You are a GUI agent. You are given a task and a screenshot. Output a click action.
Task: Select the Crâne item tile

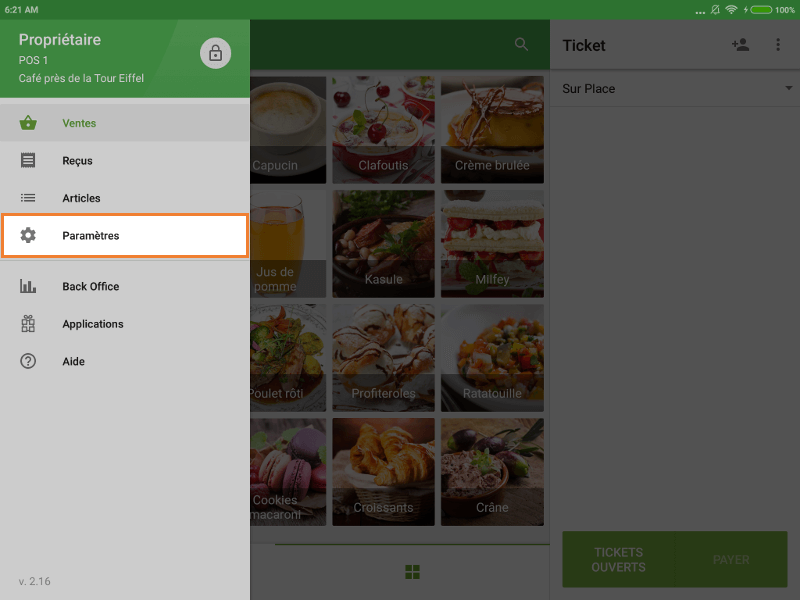pyautogui.click(x=492, y=472)
